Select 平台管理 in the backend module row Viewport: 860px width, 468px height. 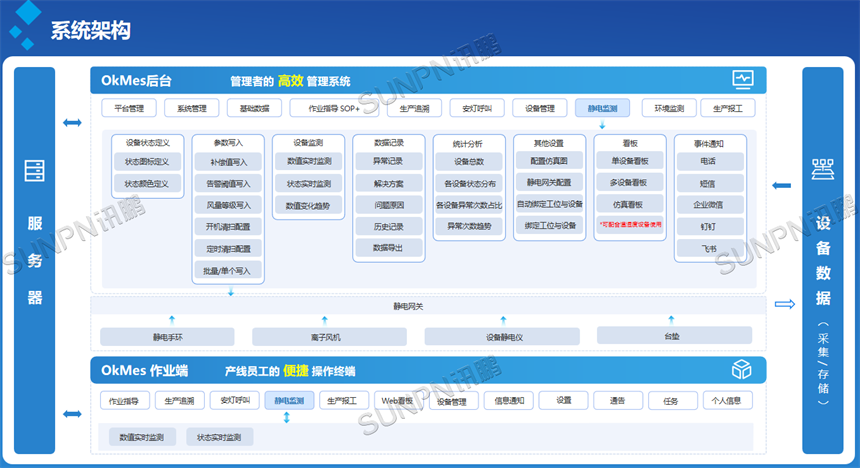[129, 108]
